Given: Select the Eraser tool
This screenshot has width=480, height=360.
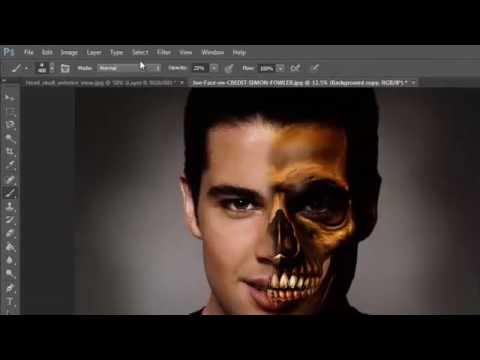Looking at the screenshot, I should pos(10,233).
